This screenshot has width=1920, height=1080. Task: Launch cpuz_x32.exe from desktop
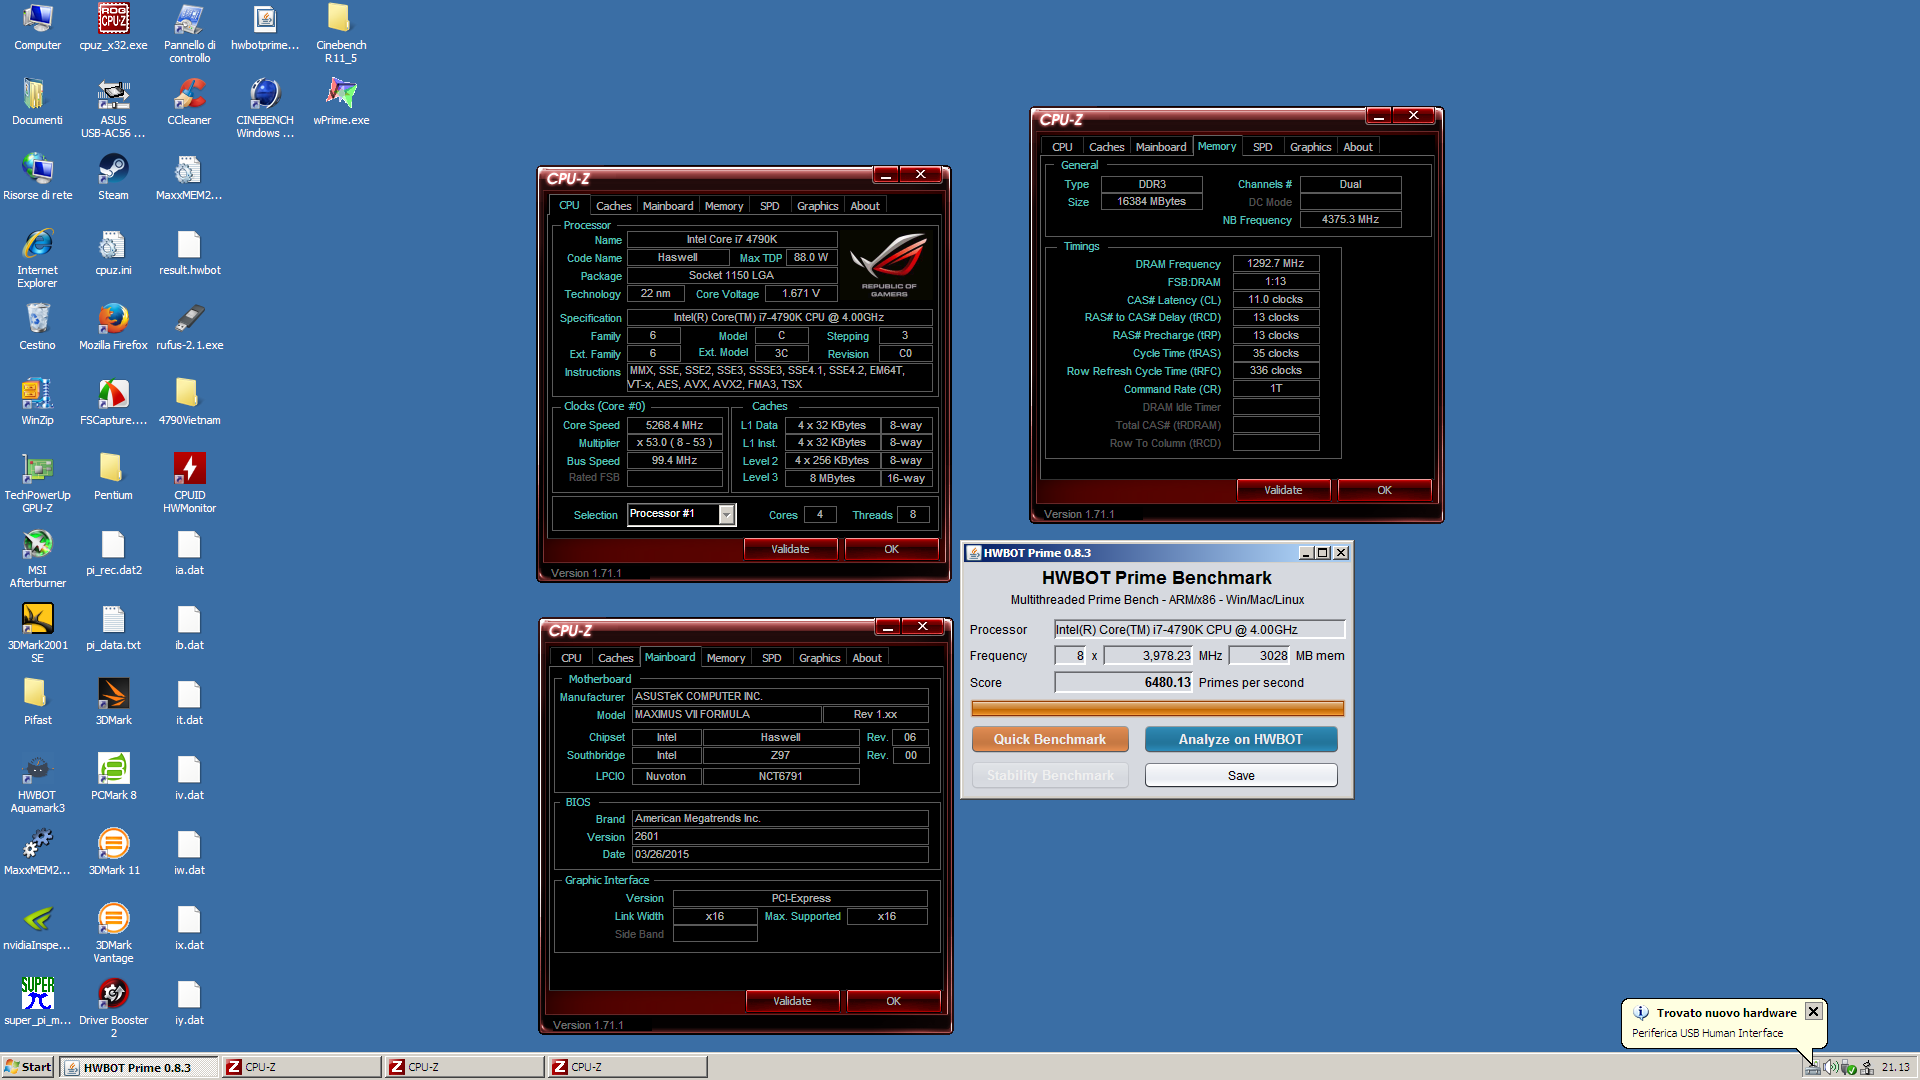[x=113, y=27]
